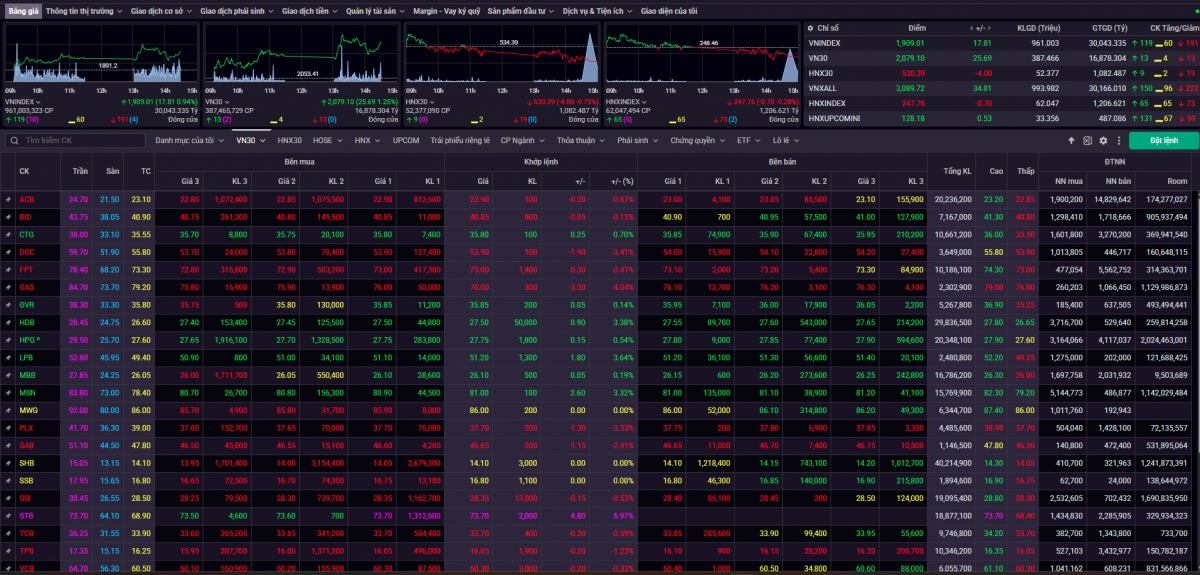Open the three-dot more options menu
Screen dimensions: 1200x575
coord(1119,141)
